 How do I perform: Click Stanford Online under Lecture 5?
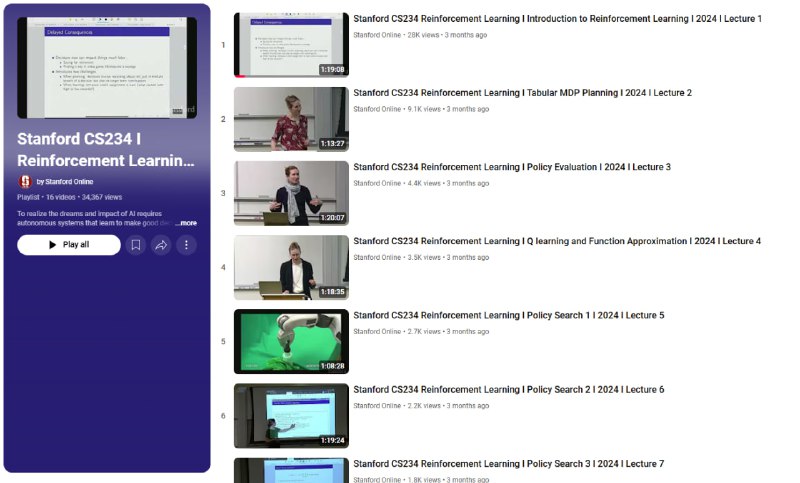point(377,332)
